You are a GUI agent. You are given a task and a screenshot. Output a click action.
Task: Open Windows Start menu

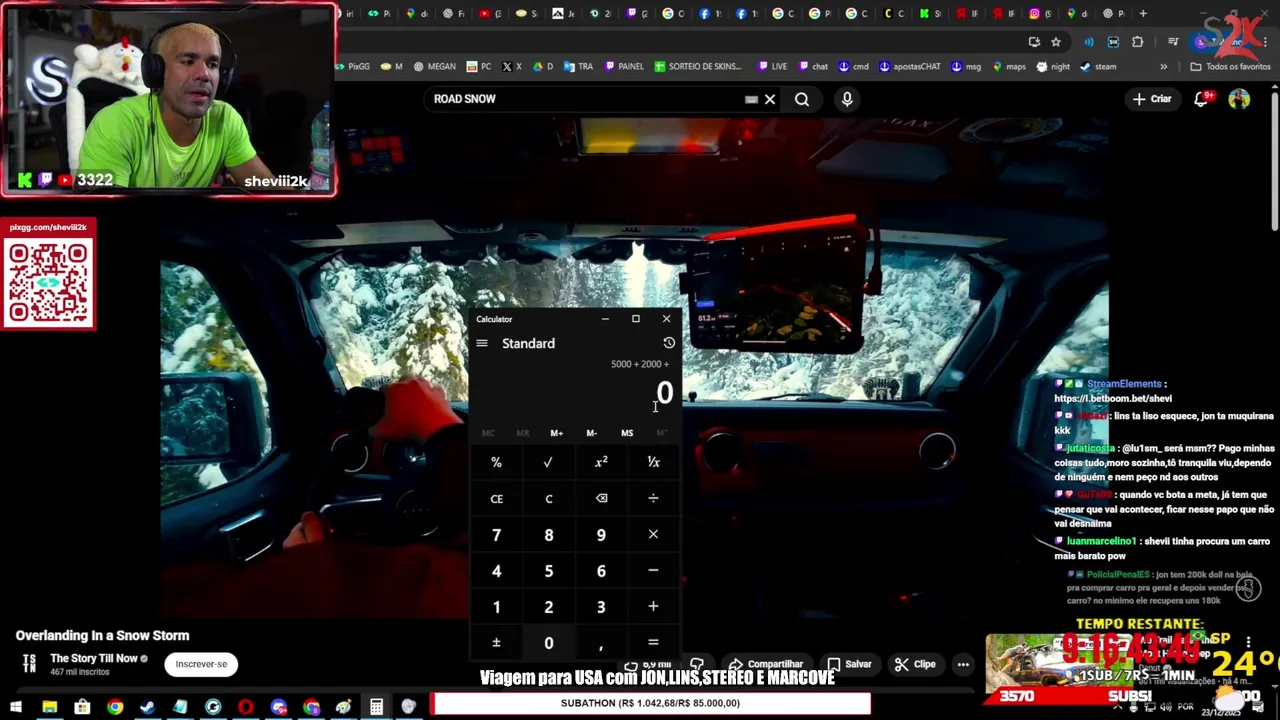[x=16, y=707]
